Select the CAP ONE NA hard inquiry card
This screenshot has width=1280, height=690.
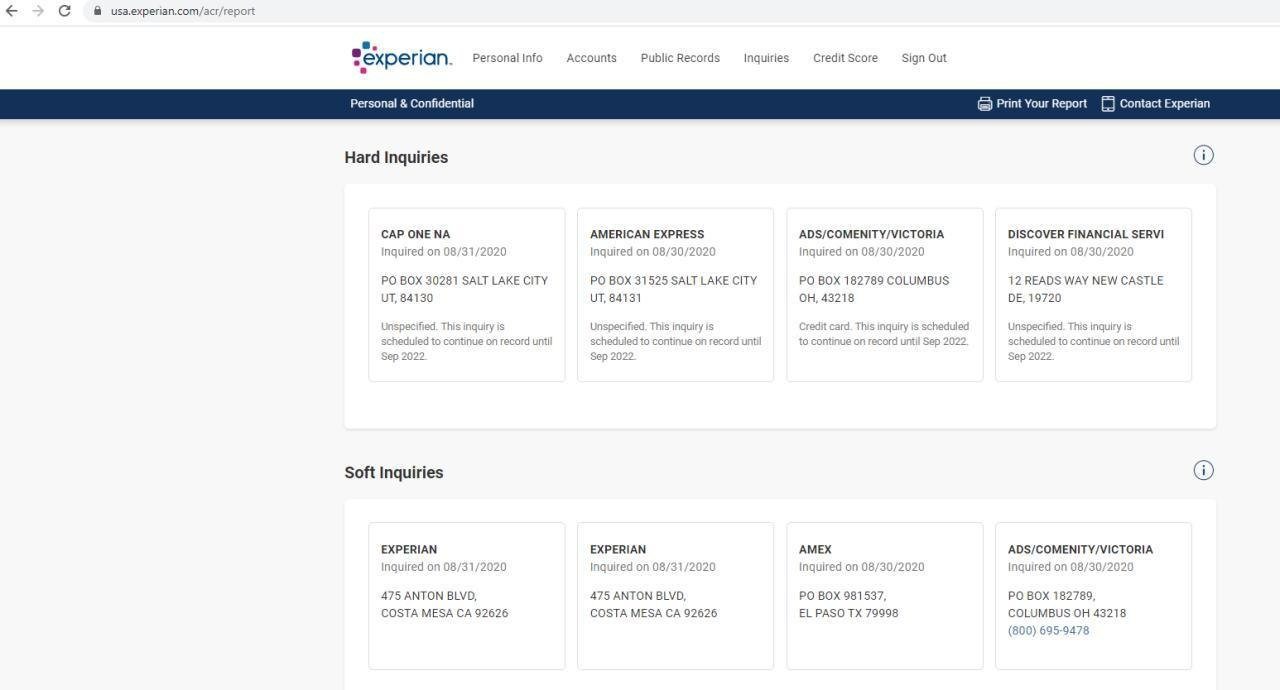(x=466, y=295)
